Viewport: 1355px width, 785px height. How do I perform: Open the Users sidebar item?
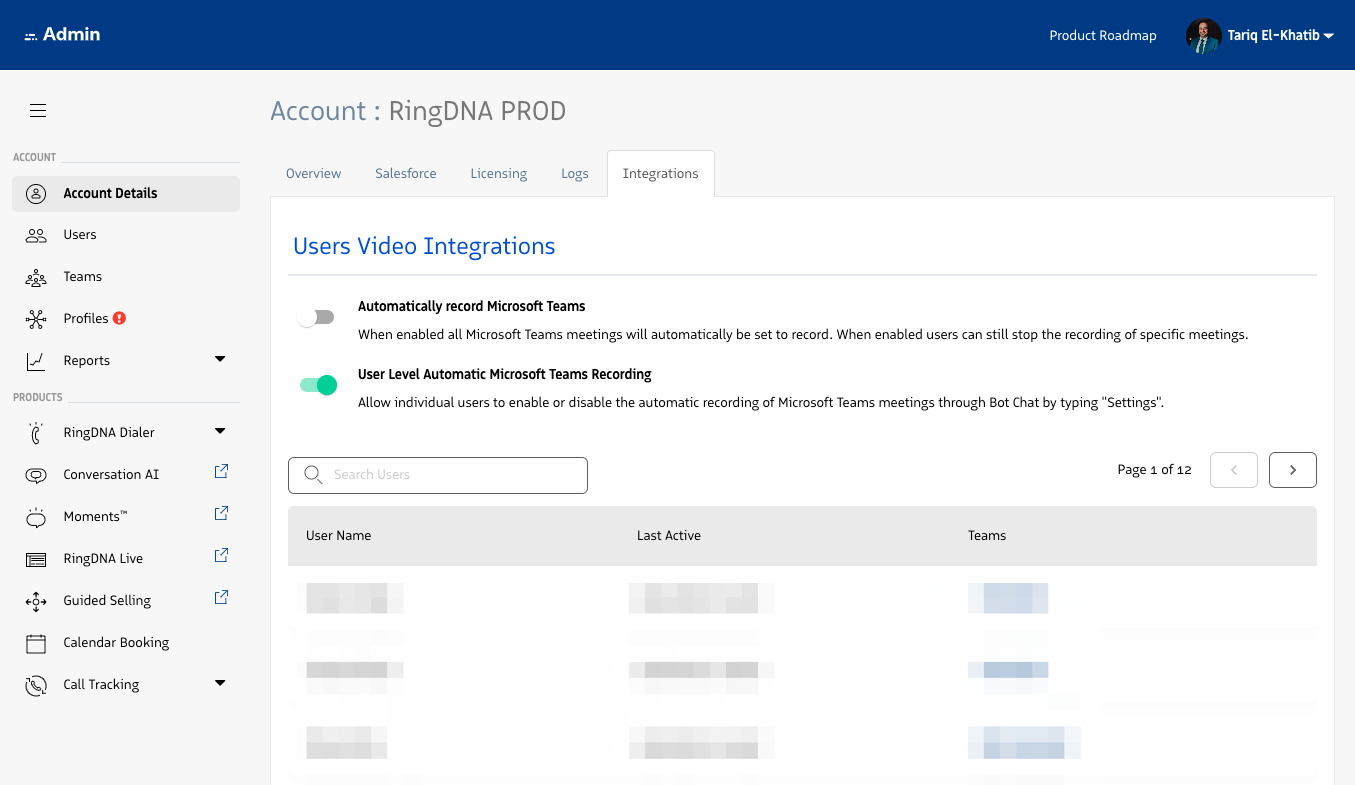pos(80,235)
